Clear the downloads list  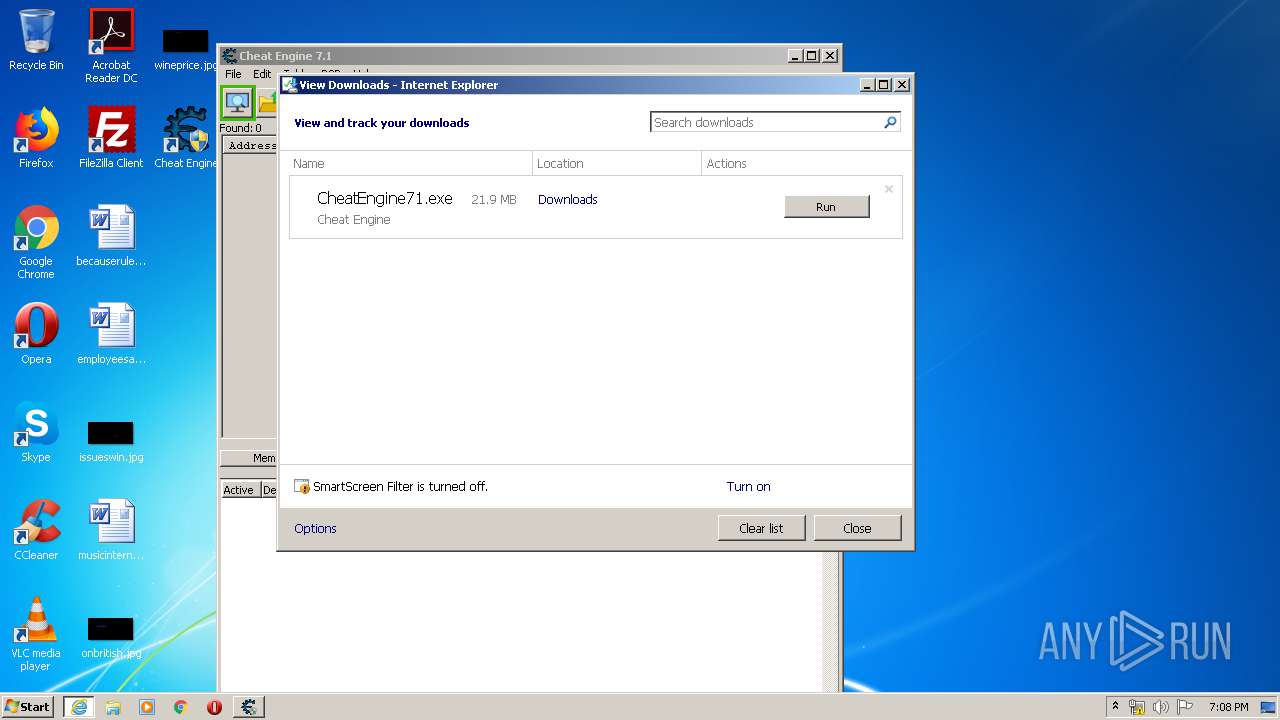761,528
